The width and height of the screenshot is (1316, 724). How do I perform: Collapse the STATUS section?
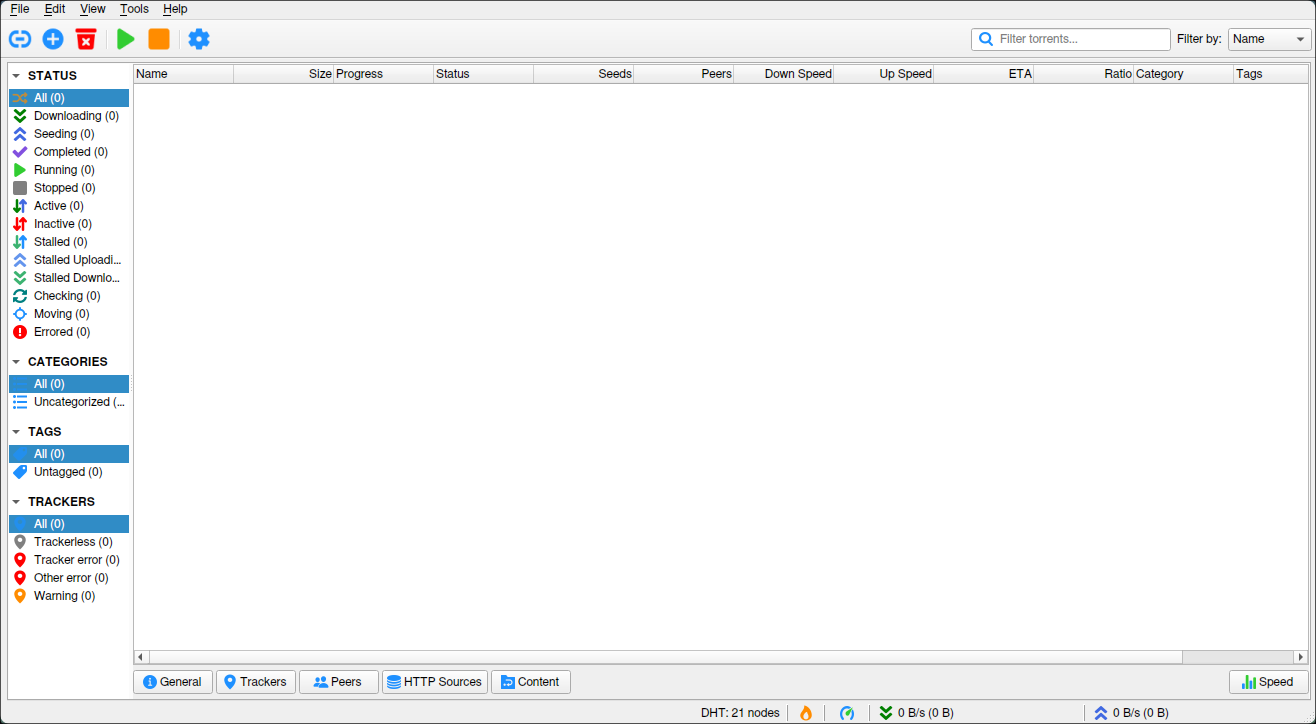coord(17,76)
